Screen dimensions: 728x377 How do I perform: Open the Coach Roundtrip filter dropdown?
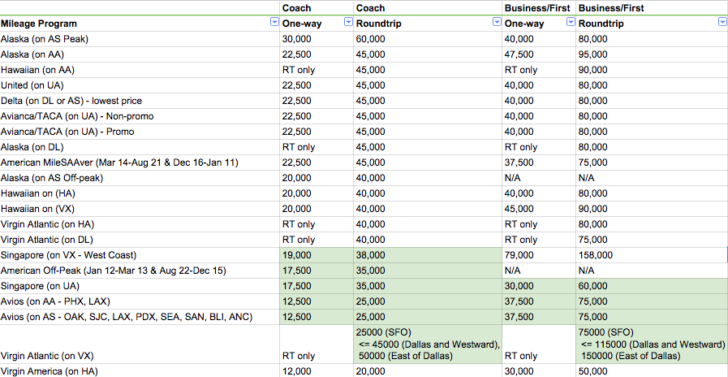click(497, 23)
